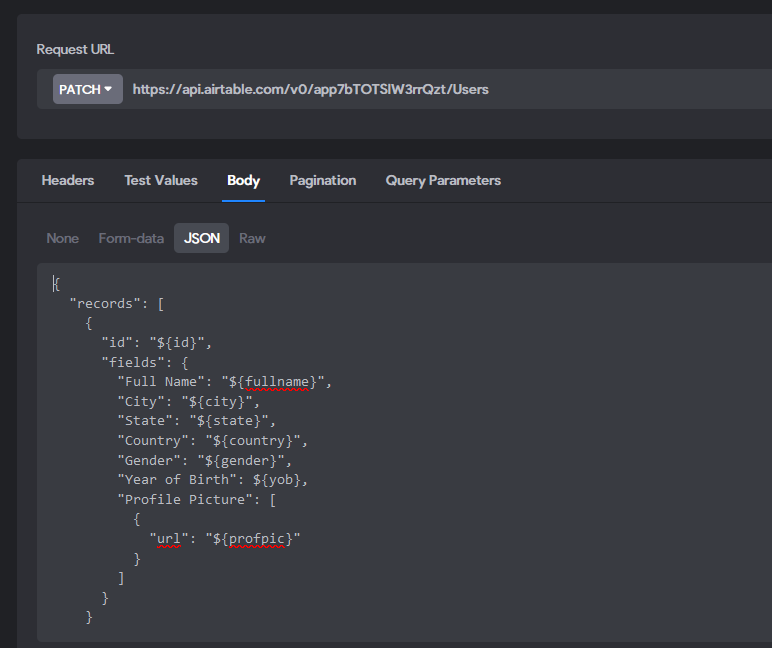This screenshot has width=772, height=648.
Task: Click the "id": "${id}" line
Action: click(157, 343)
